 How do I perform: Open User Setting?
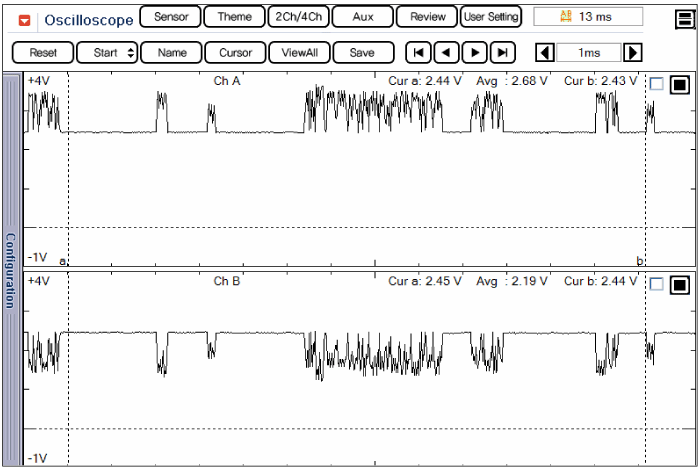491,17
